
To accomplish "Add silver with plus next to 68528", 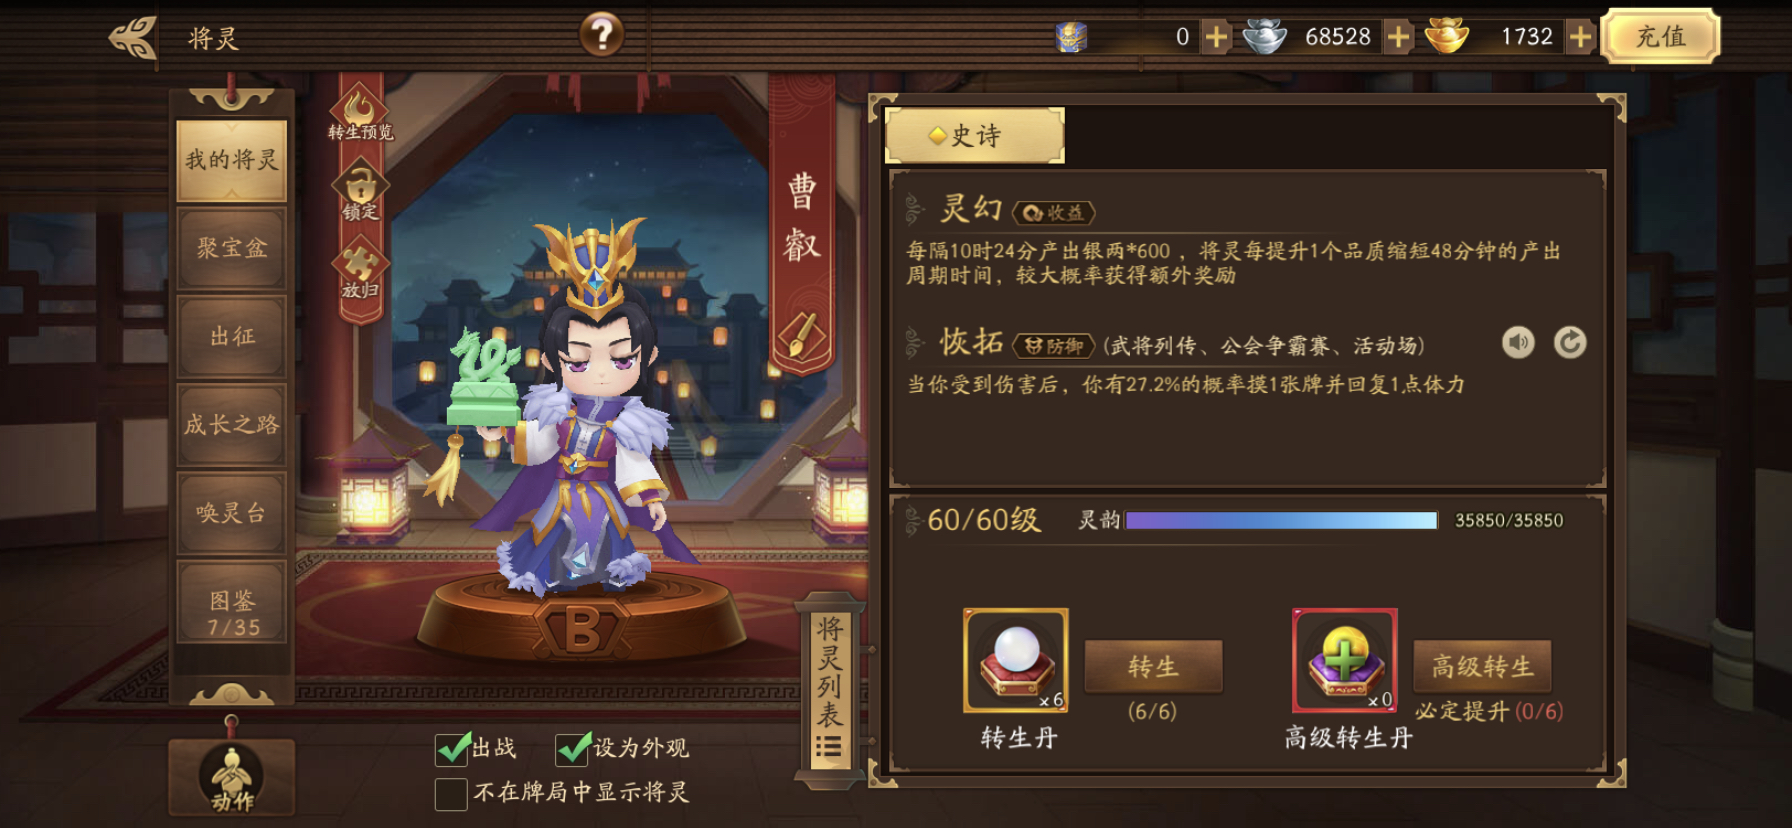I will pos(1398,37).
